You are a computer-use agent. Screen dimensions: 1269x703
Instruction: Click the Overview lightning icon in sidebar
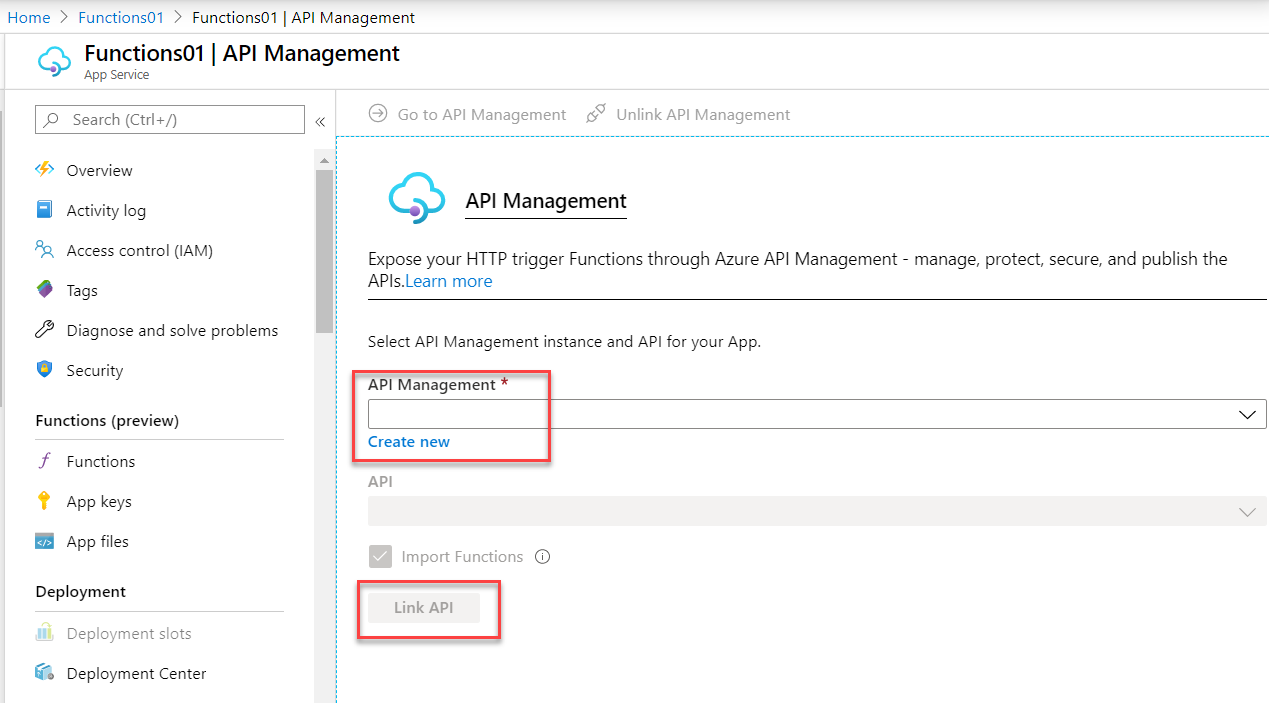(44, 170)
